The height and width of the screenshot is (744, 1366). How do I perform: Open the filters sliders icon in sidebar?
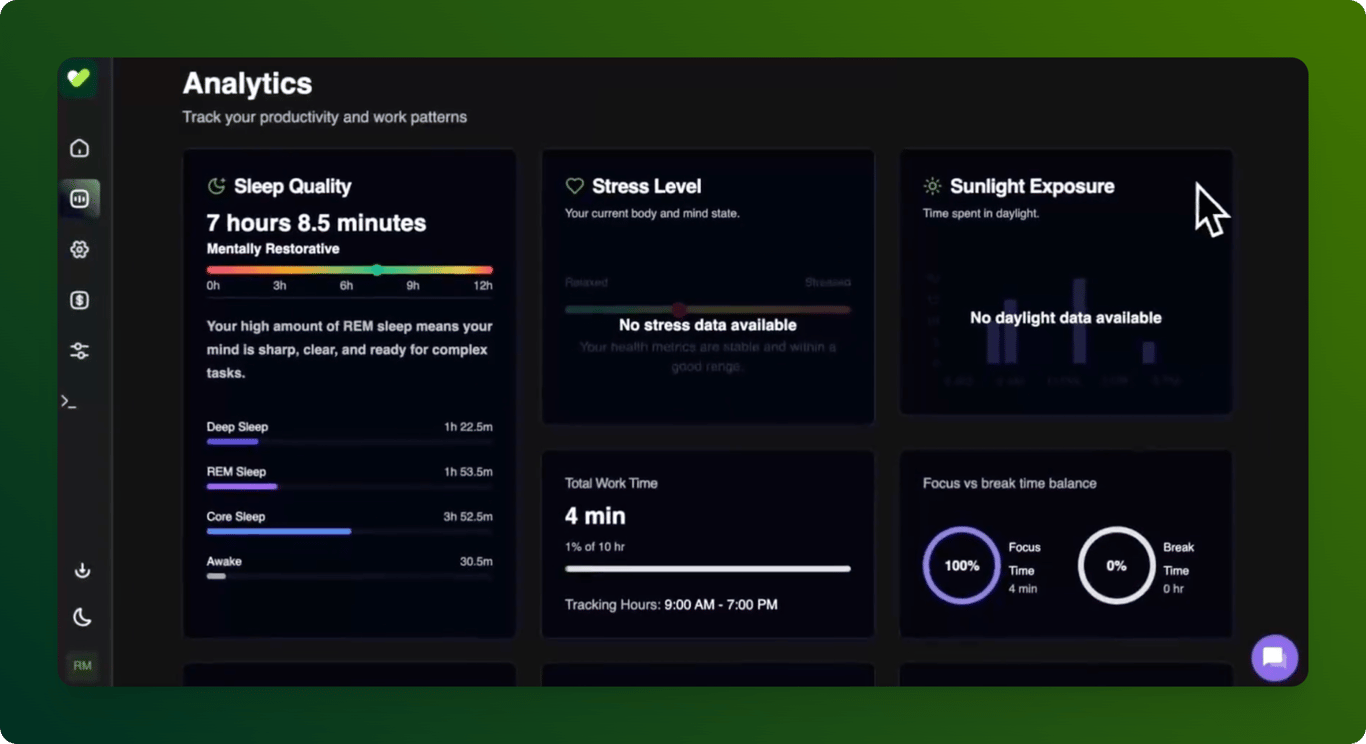(x=80, y=351)
